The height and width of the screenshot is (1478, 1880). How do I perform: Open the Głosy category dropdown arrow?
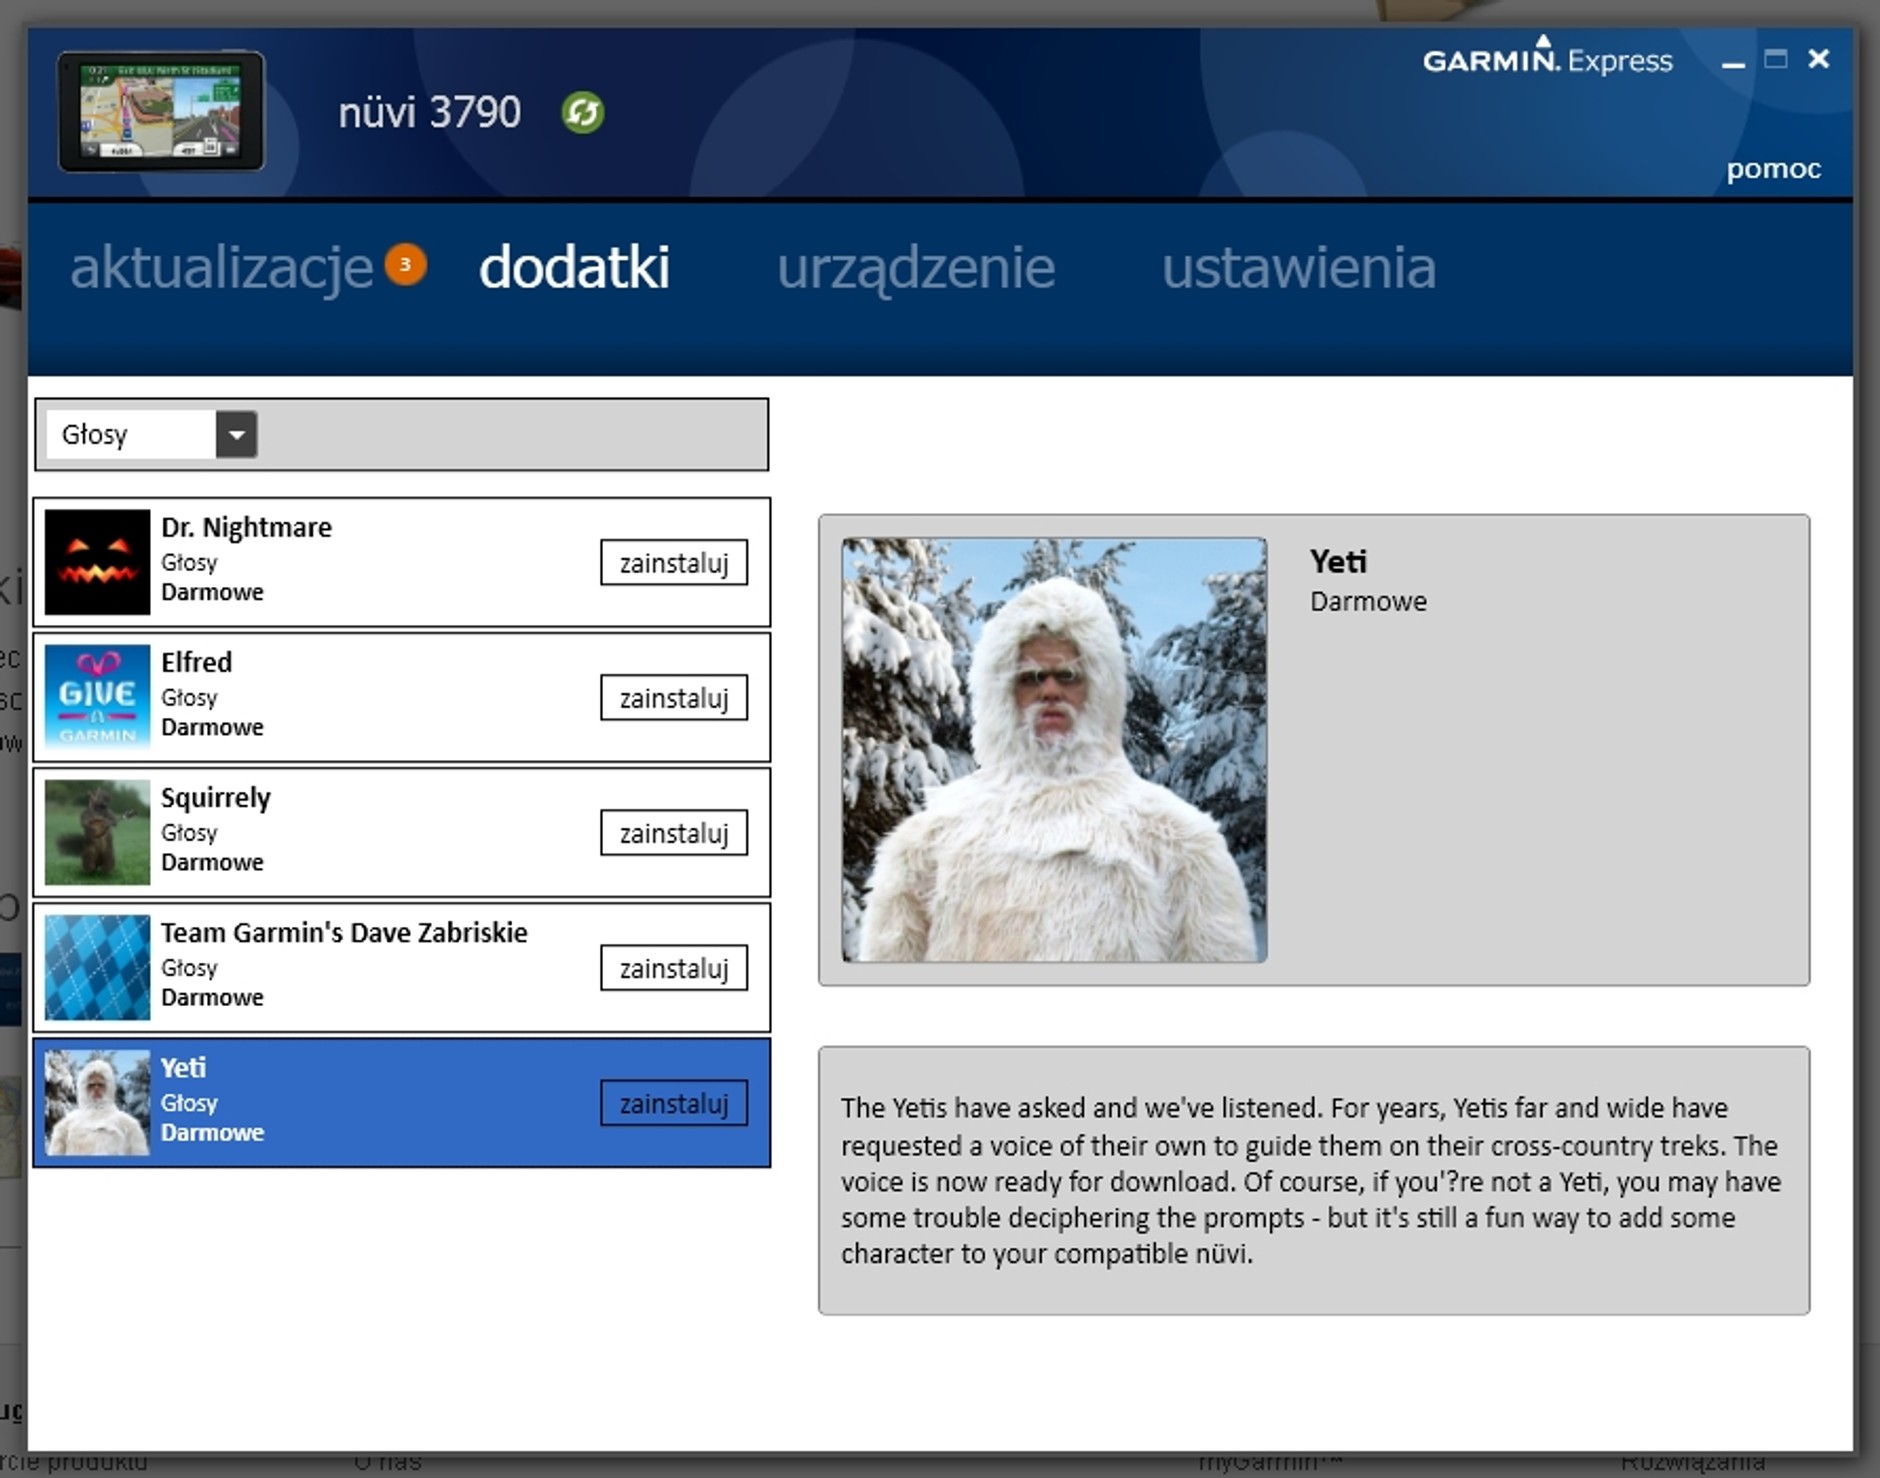pyautogui.click(x=236, y=434)
